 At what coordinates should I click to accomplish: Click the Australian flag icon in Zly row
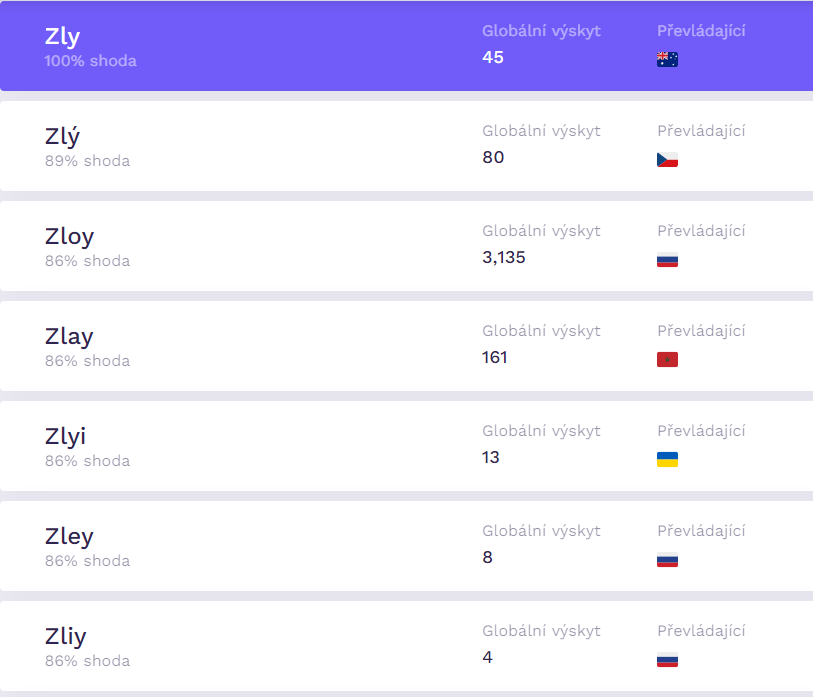point(667,59)
